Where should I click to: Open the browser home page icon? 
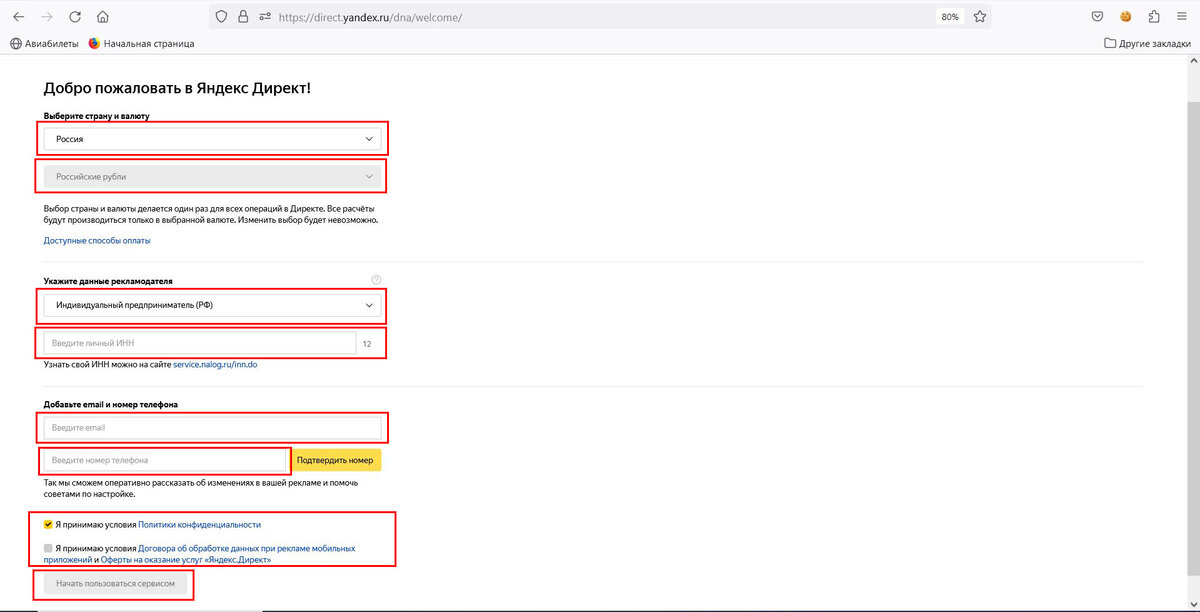[x=103, y=17]
